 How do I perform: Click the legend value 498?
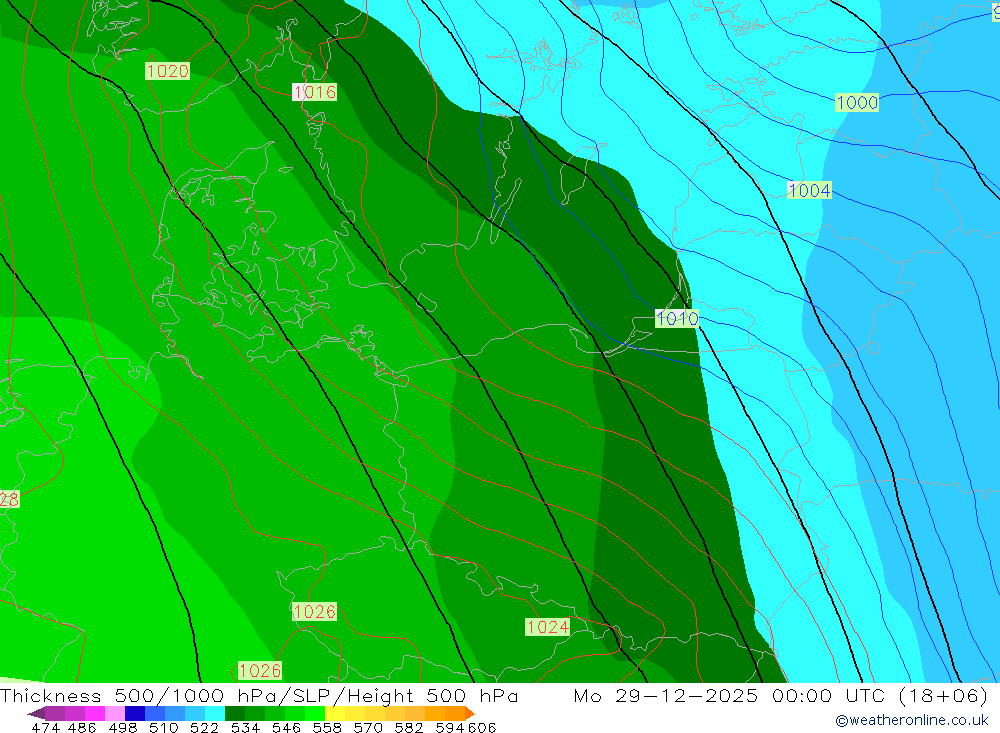pyautogui.click(x=122, y=727)
